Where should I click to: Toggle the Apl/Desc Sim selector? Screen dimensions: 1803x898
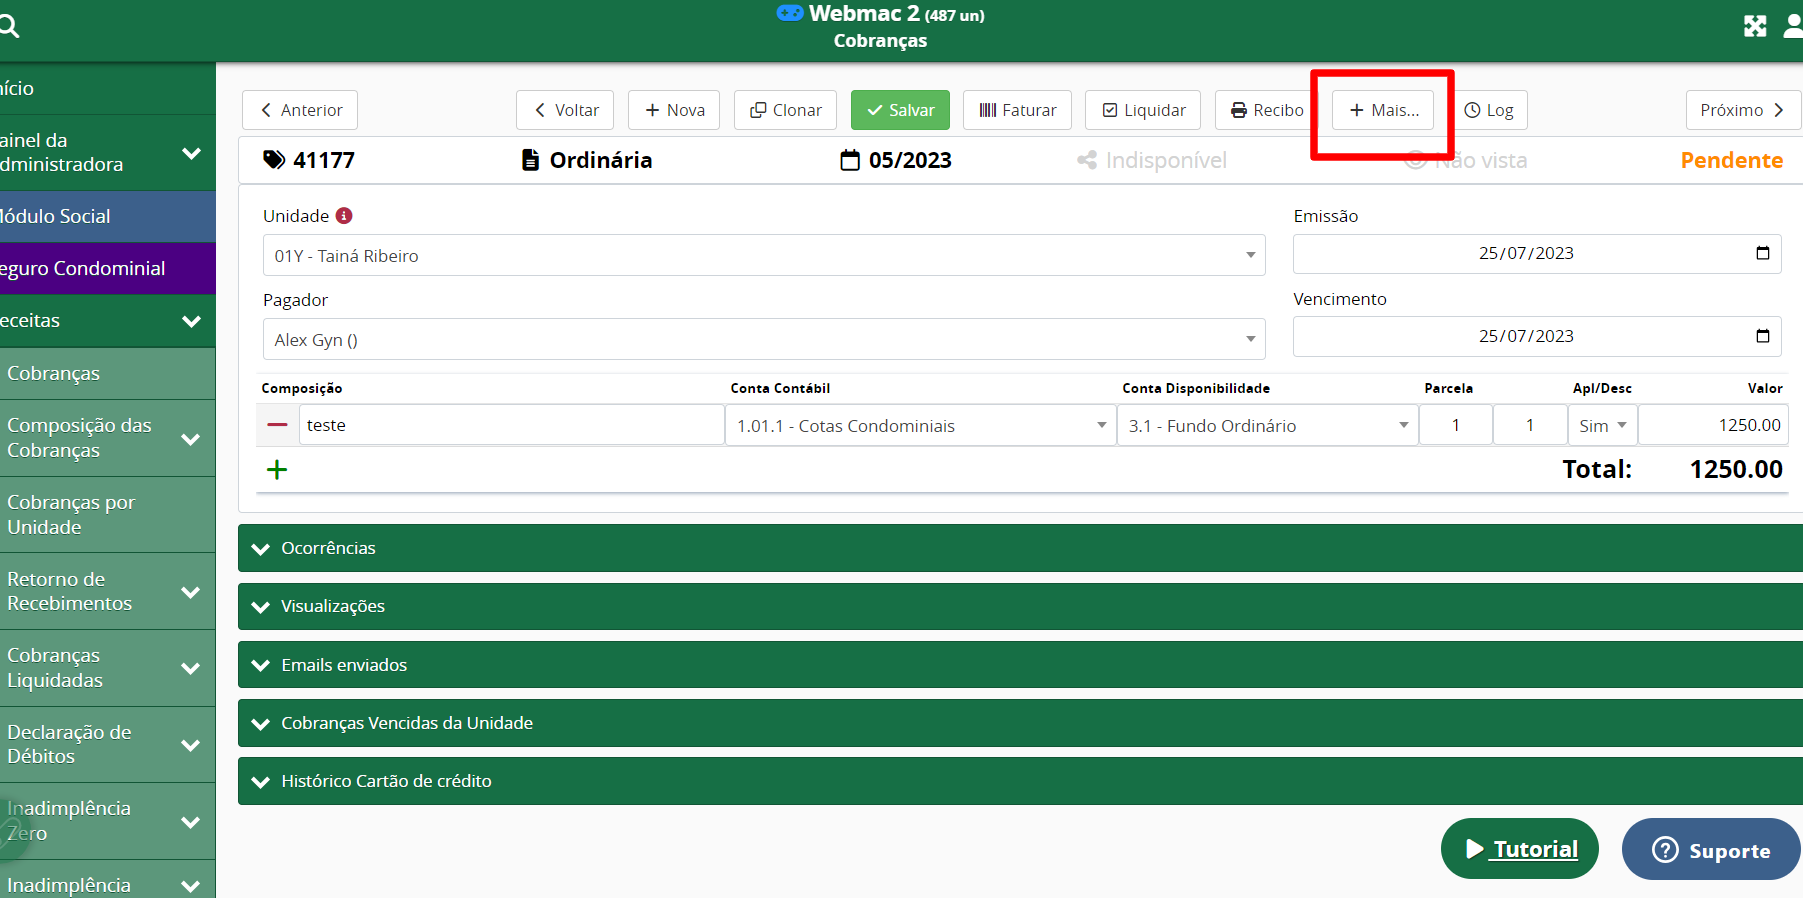coord(1602,426)
